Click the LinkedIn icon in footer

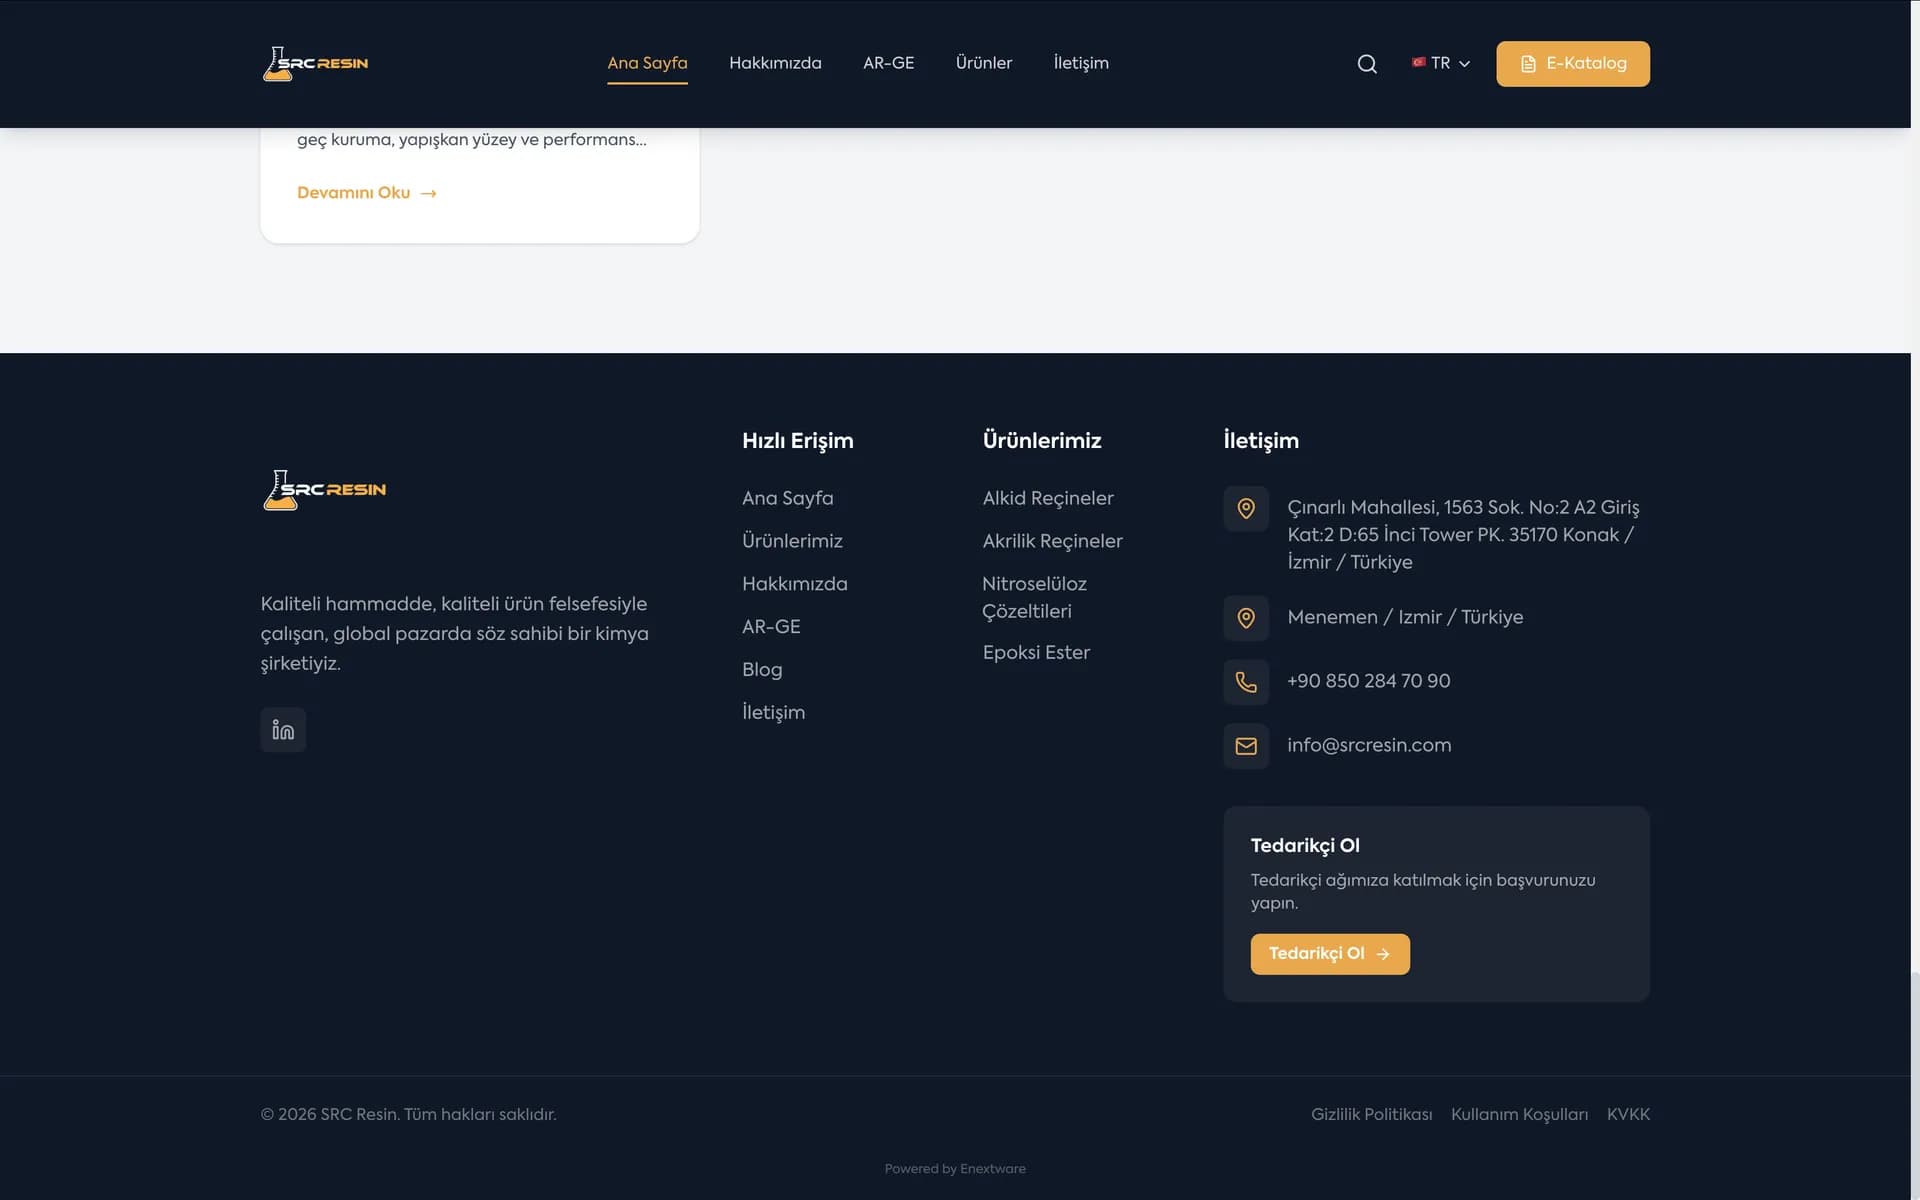click(283, 730)
